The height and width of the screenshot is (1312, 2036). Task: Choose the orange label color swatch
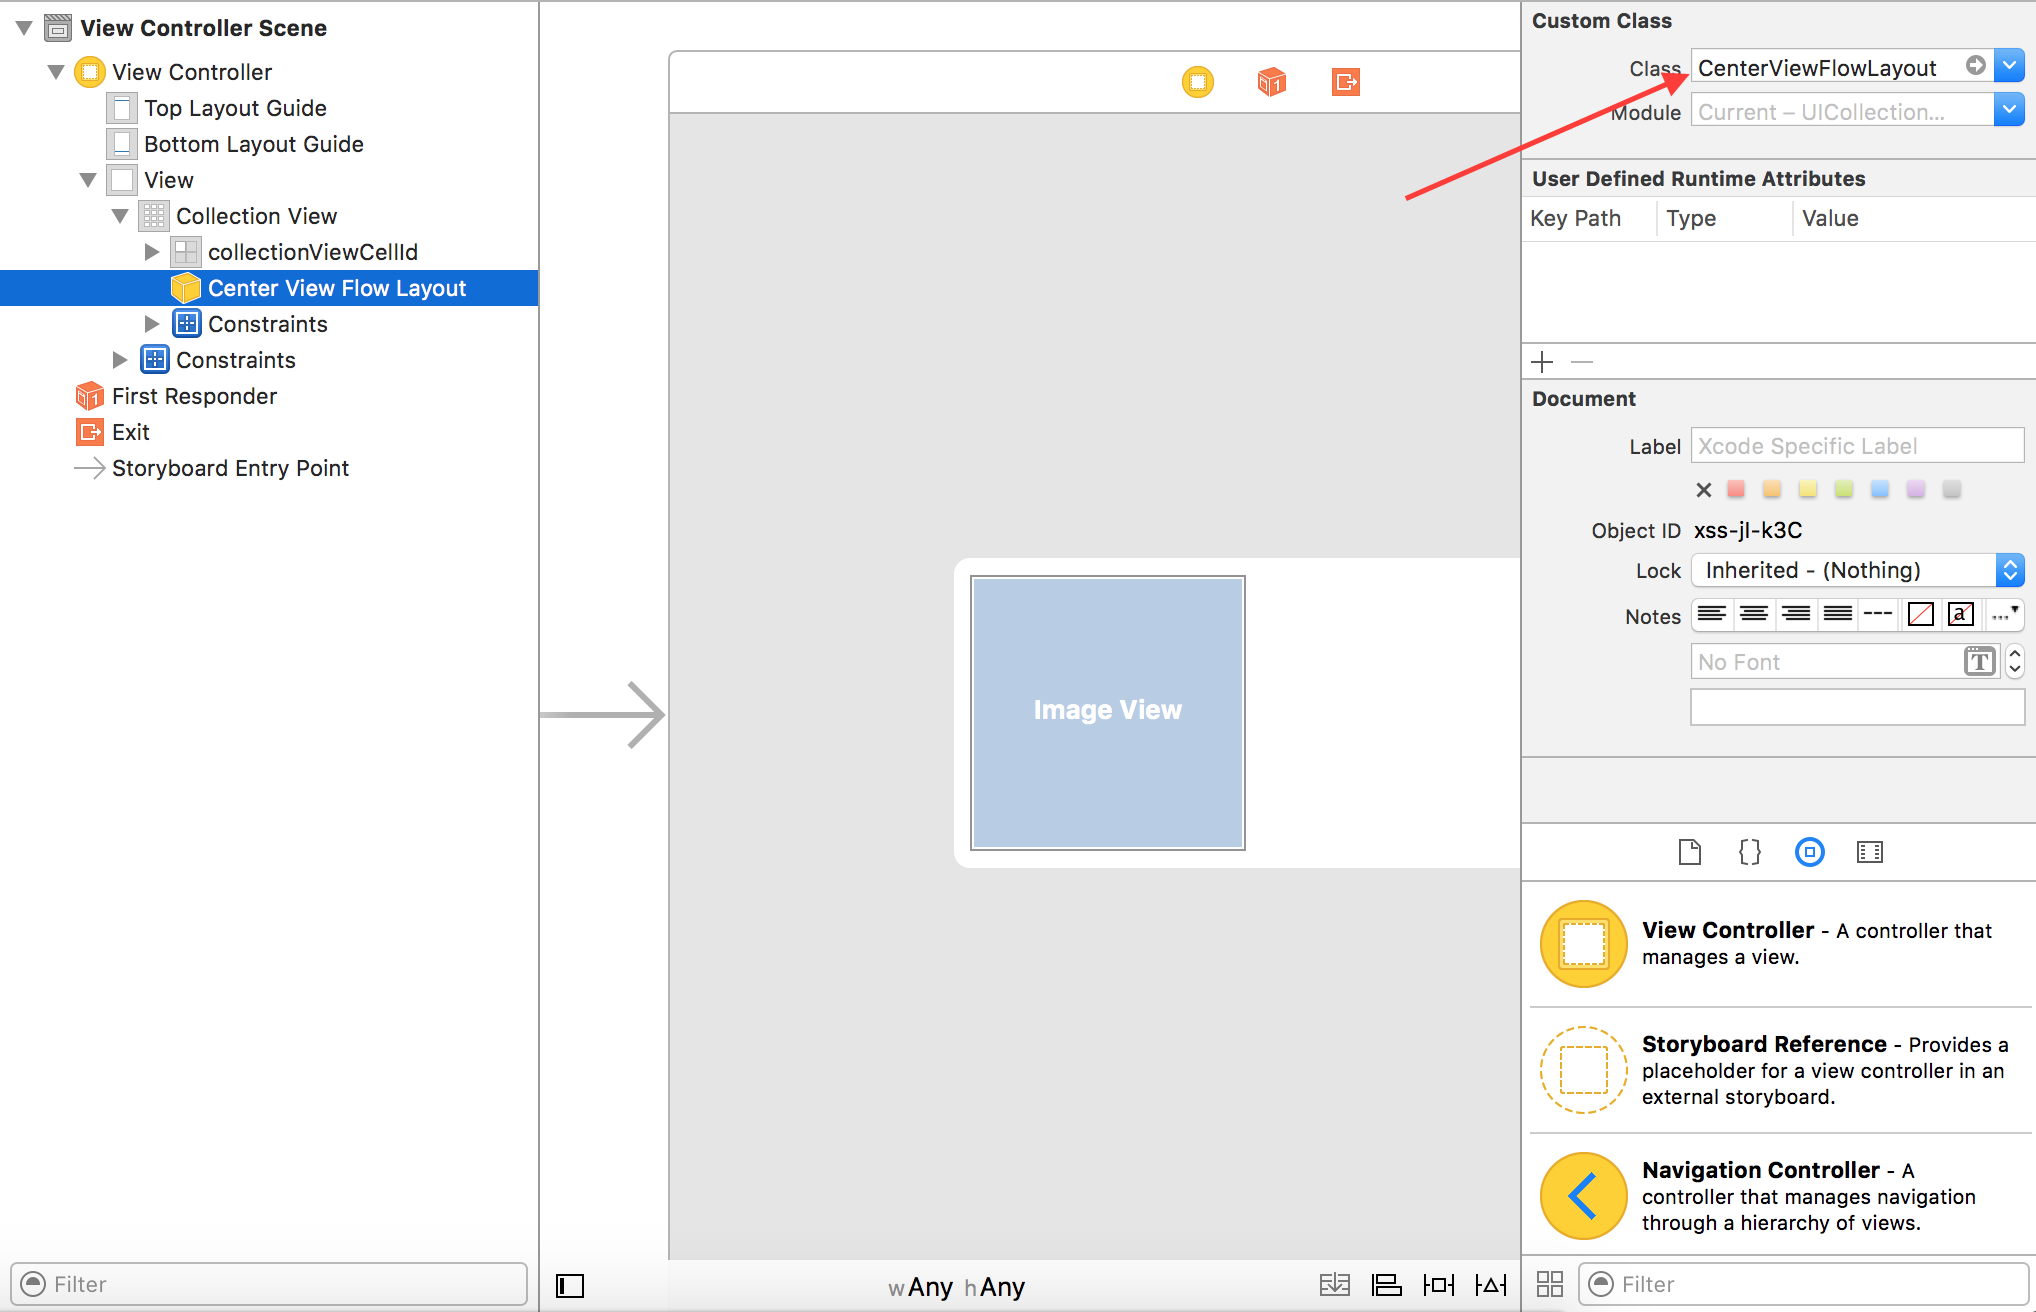pos(1771,489)
